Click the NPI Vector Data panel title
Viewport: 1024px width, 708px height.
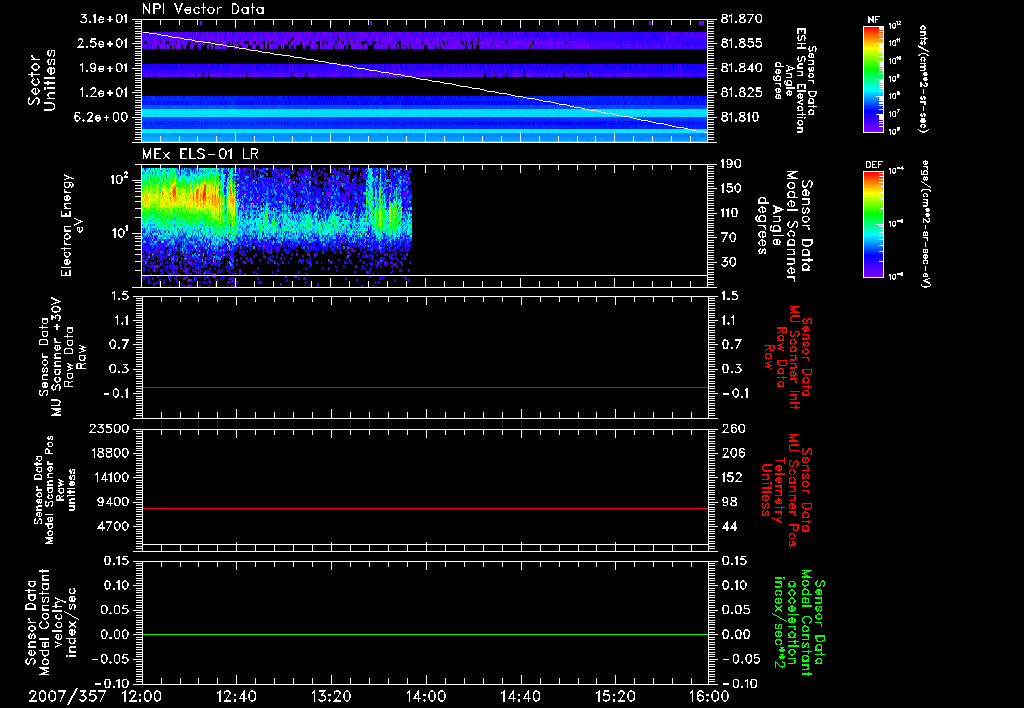pos(203,9)
